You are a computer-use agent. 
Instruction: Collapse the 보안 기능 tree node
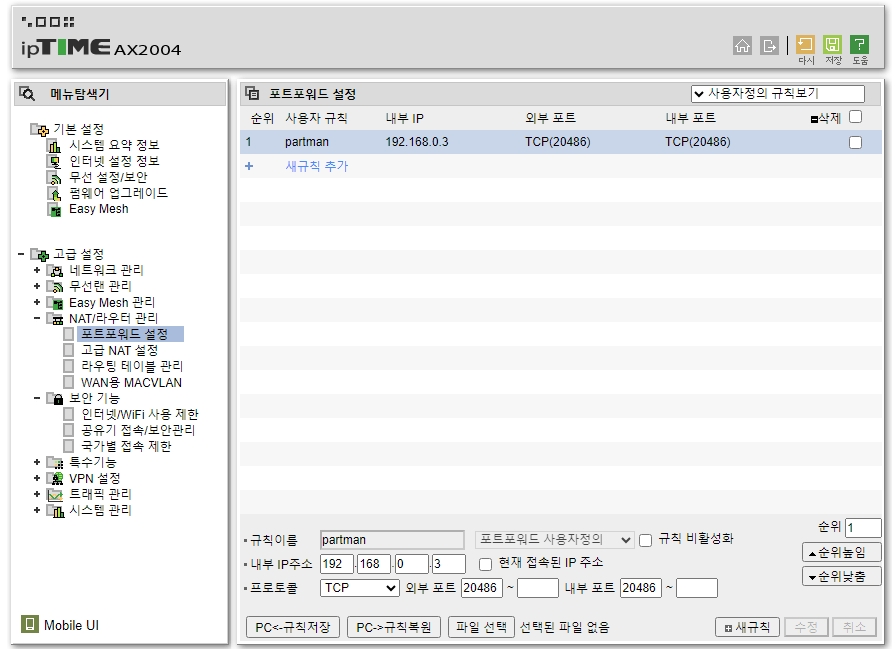pyautogui.click(x=37, y=398)
